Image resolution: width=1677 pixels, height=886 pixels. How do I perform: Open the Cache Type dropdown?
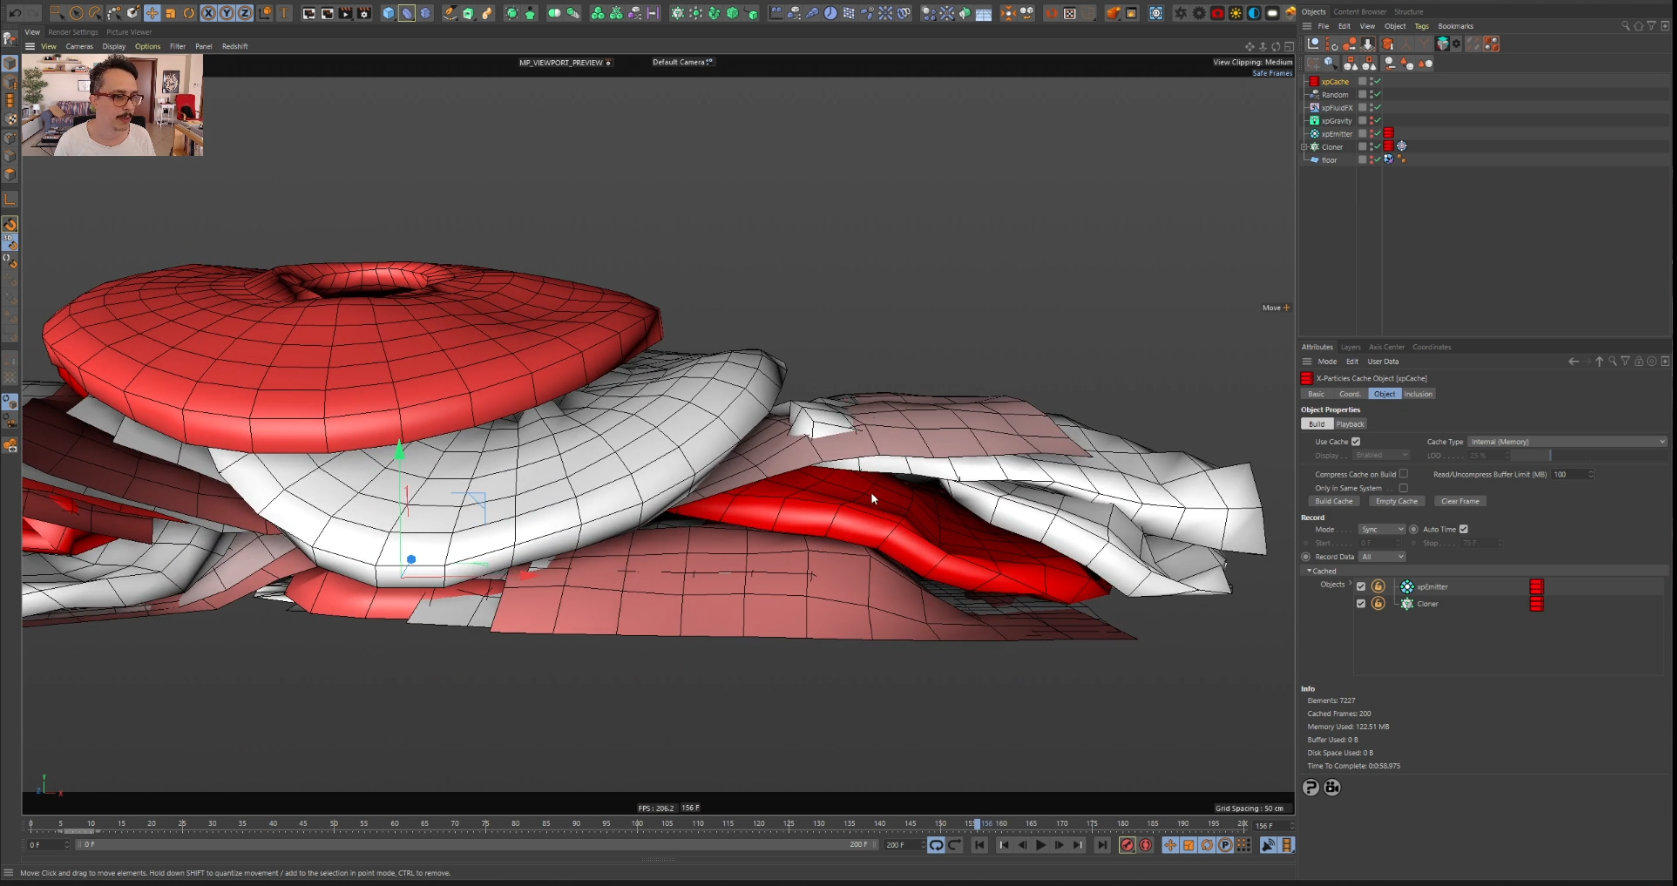[x=1566, y=441]
